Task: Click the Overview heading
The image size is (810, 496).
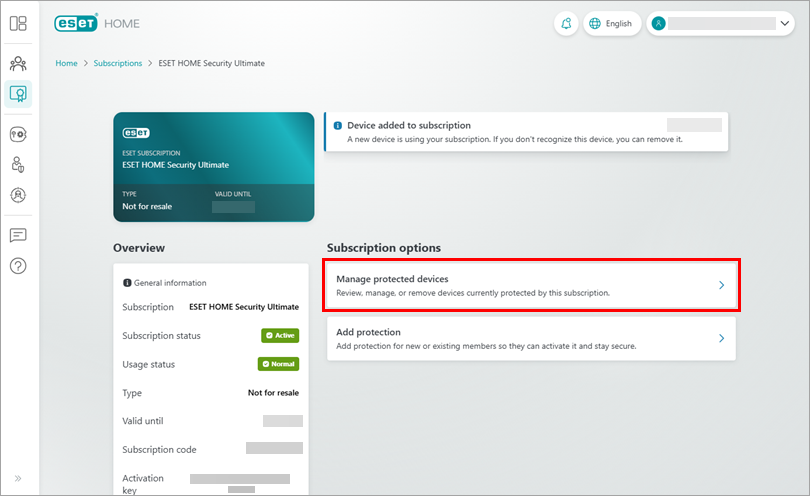Action: coord(139,248)
